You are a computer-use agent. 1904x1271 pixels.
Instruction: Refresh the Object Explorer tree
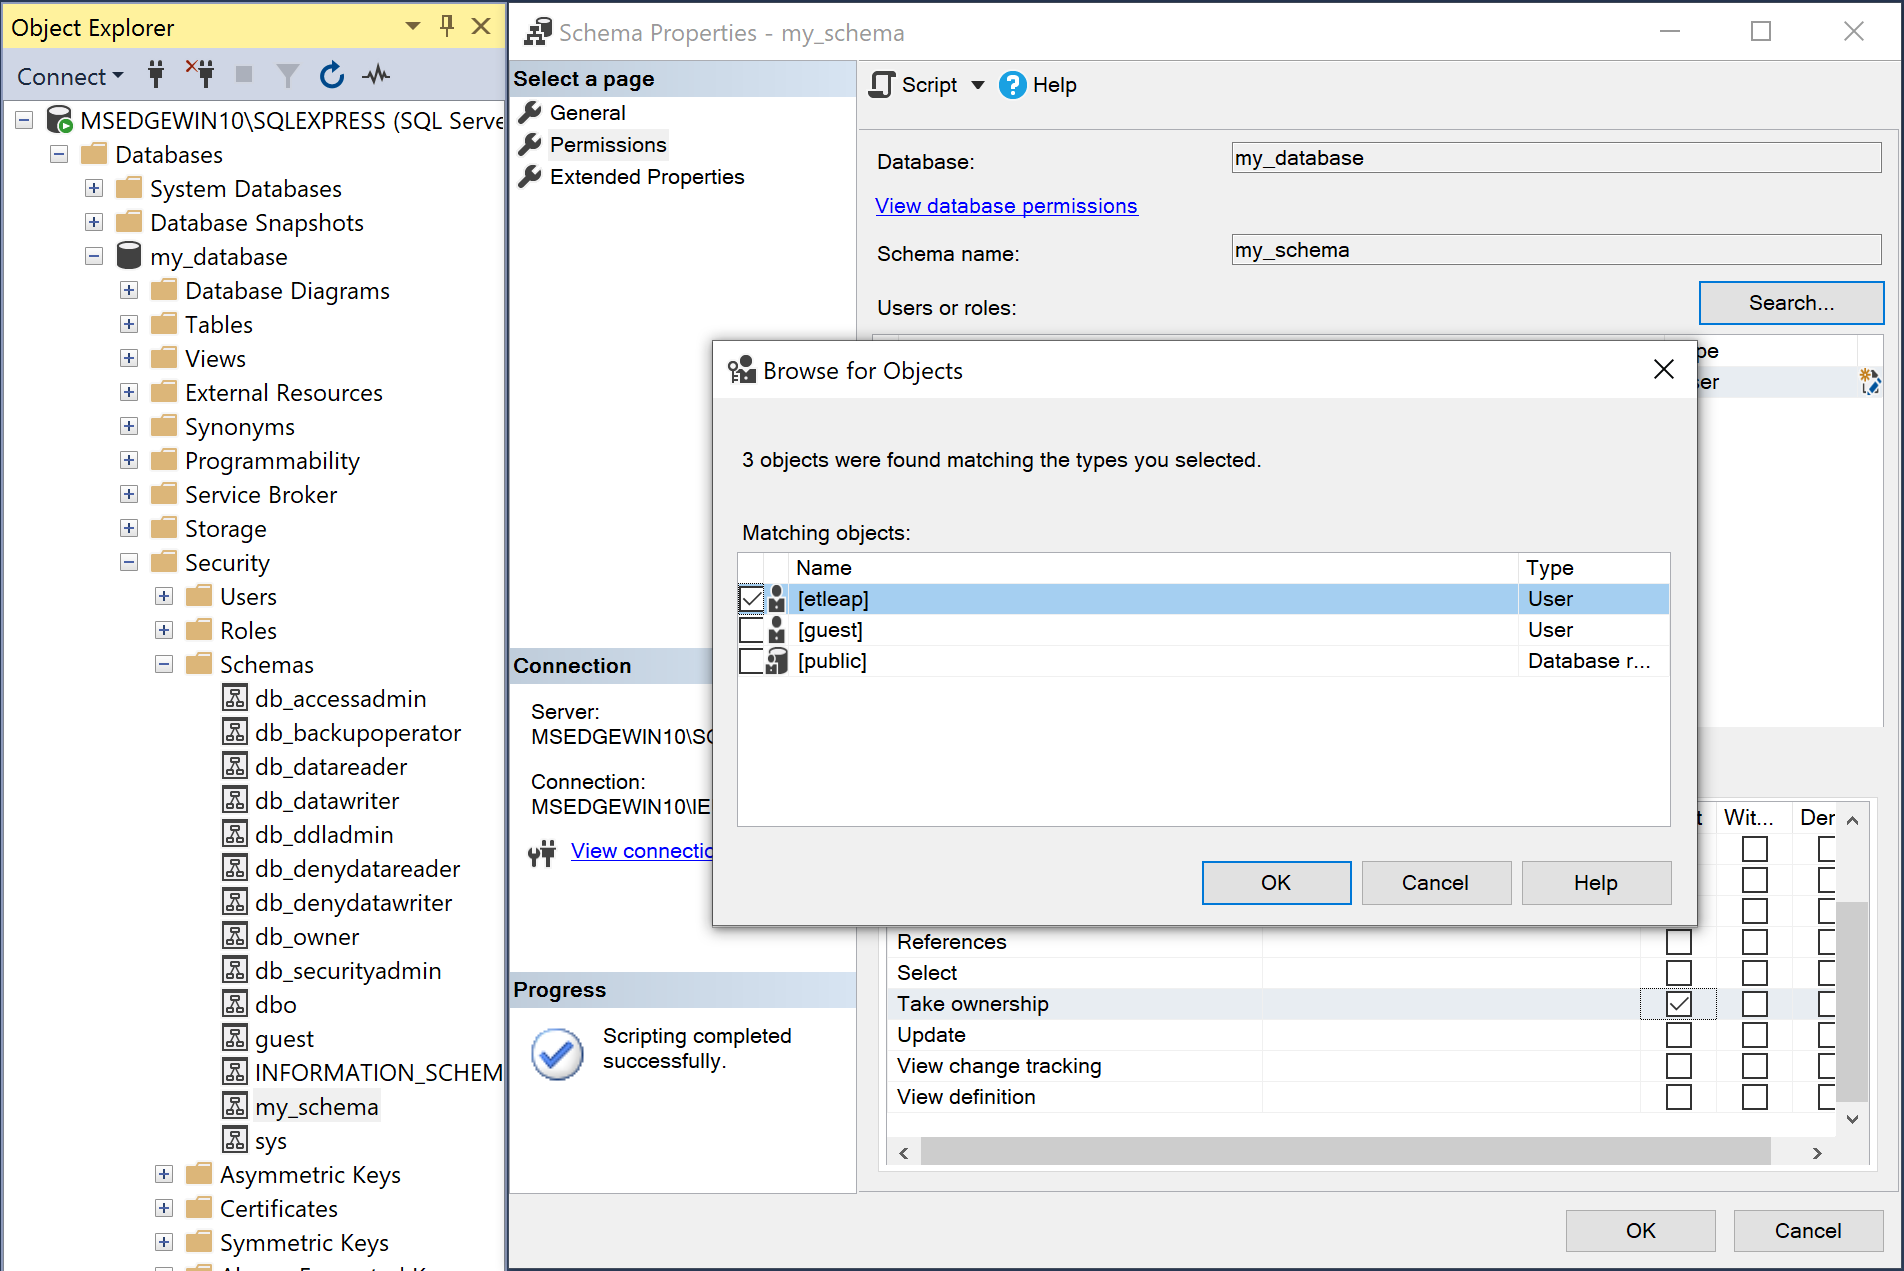(331, 75)
